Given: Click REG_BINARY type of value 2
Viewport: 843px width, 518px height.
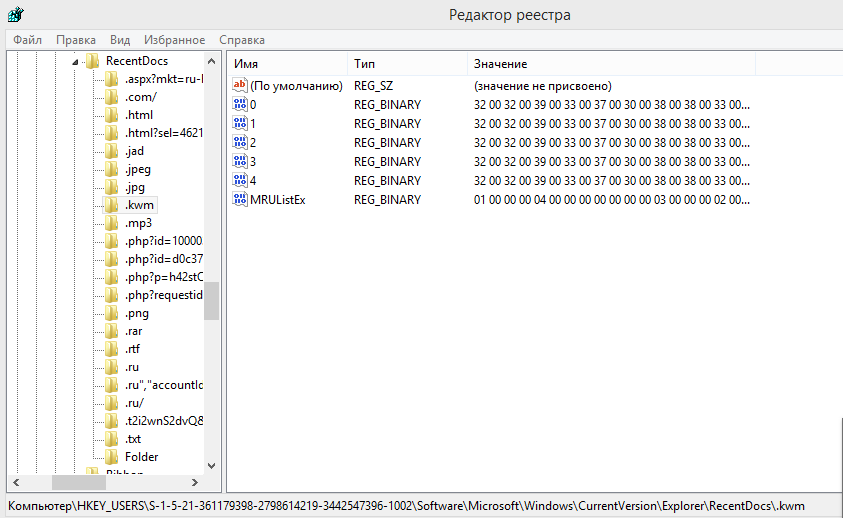Looking at the screenshot, I should pos(387,143).
